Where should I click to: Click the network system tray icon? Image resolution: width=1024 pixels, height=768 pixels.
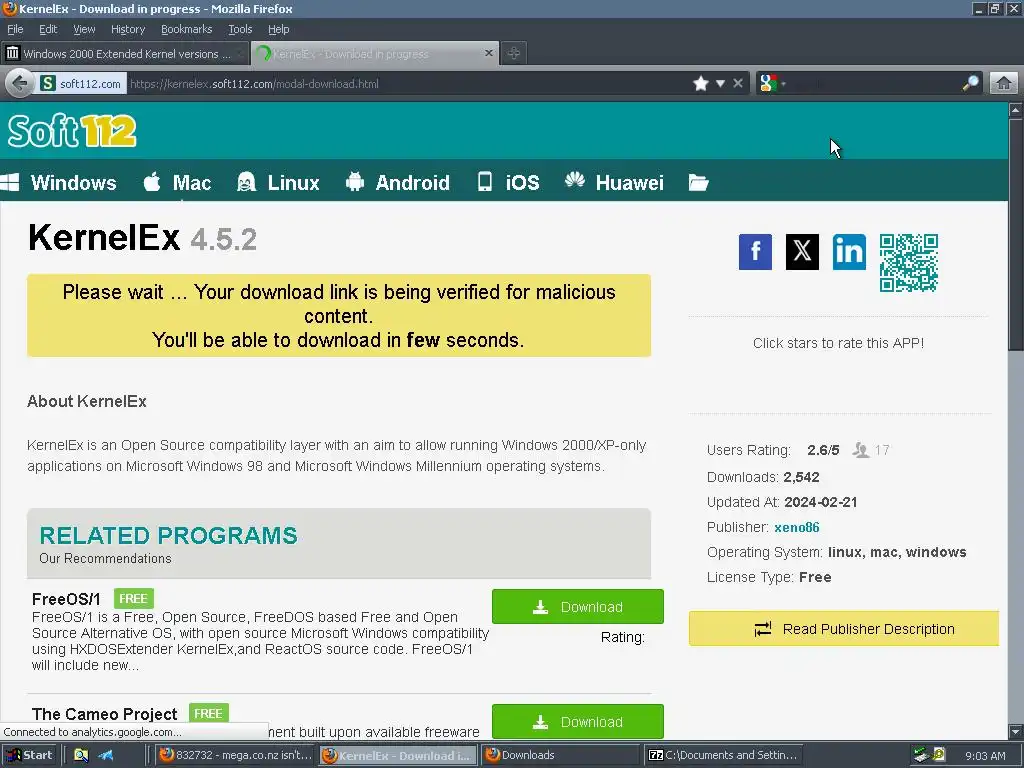[x=921, y=756]
